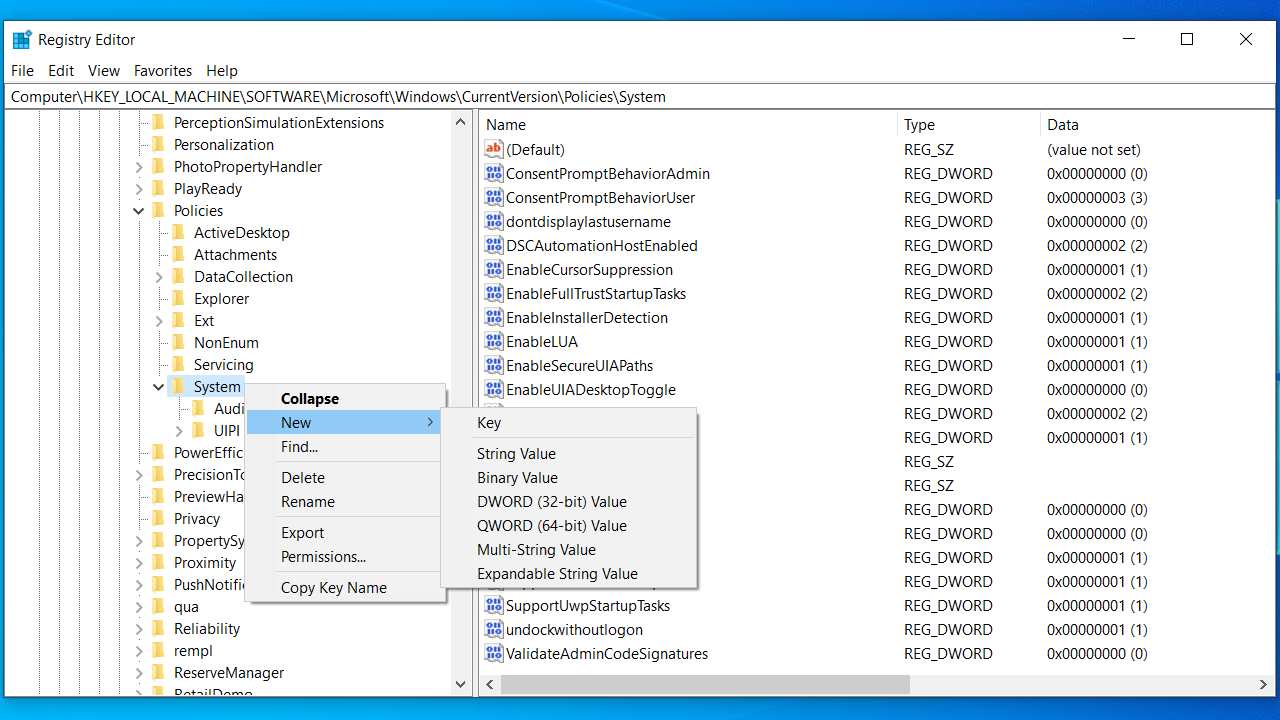
Task: Open the Favorites menu
Action: (162, 71)
